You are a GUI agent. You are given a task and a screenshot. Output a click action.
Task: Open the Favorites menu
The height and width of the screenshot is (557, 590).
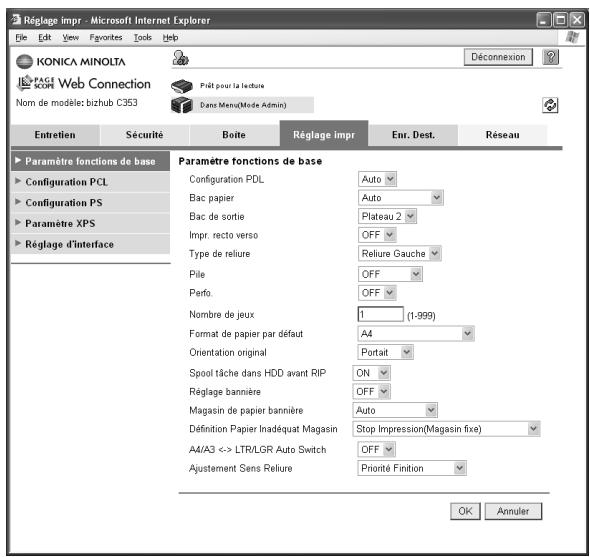point(106,37)
